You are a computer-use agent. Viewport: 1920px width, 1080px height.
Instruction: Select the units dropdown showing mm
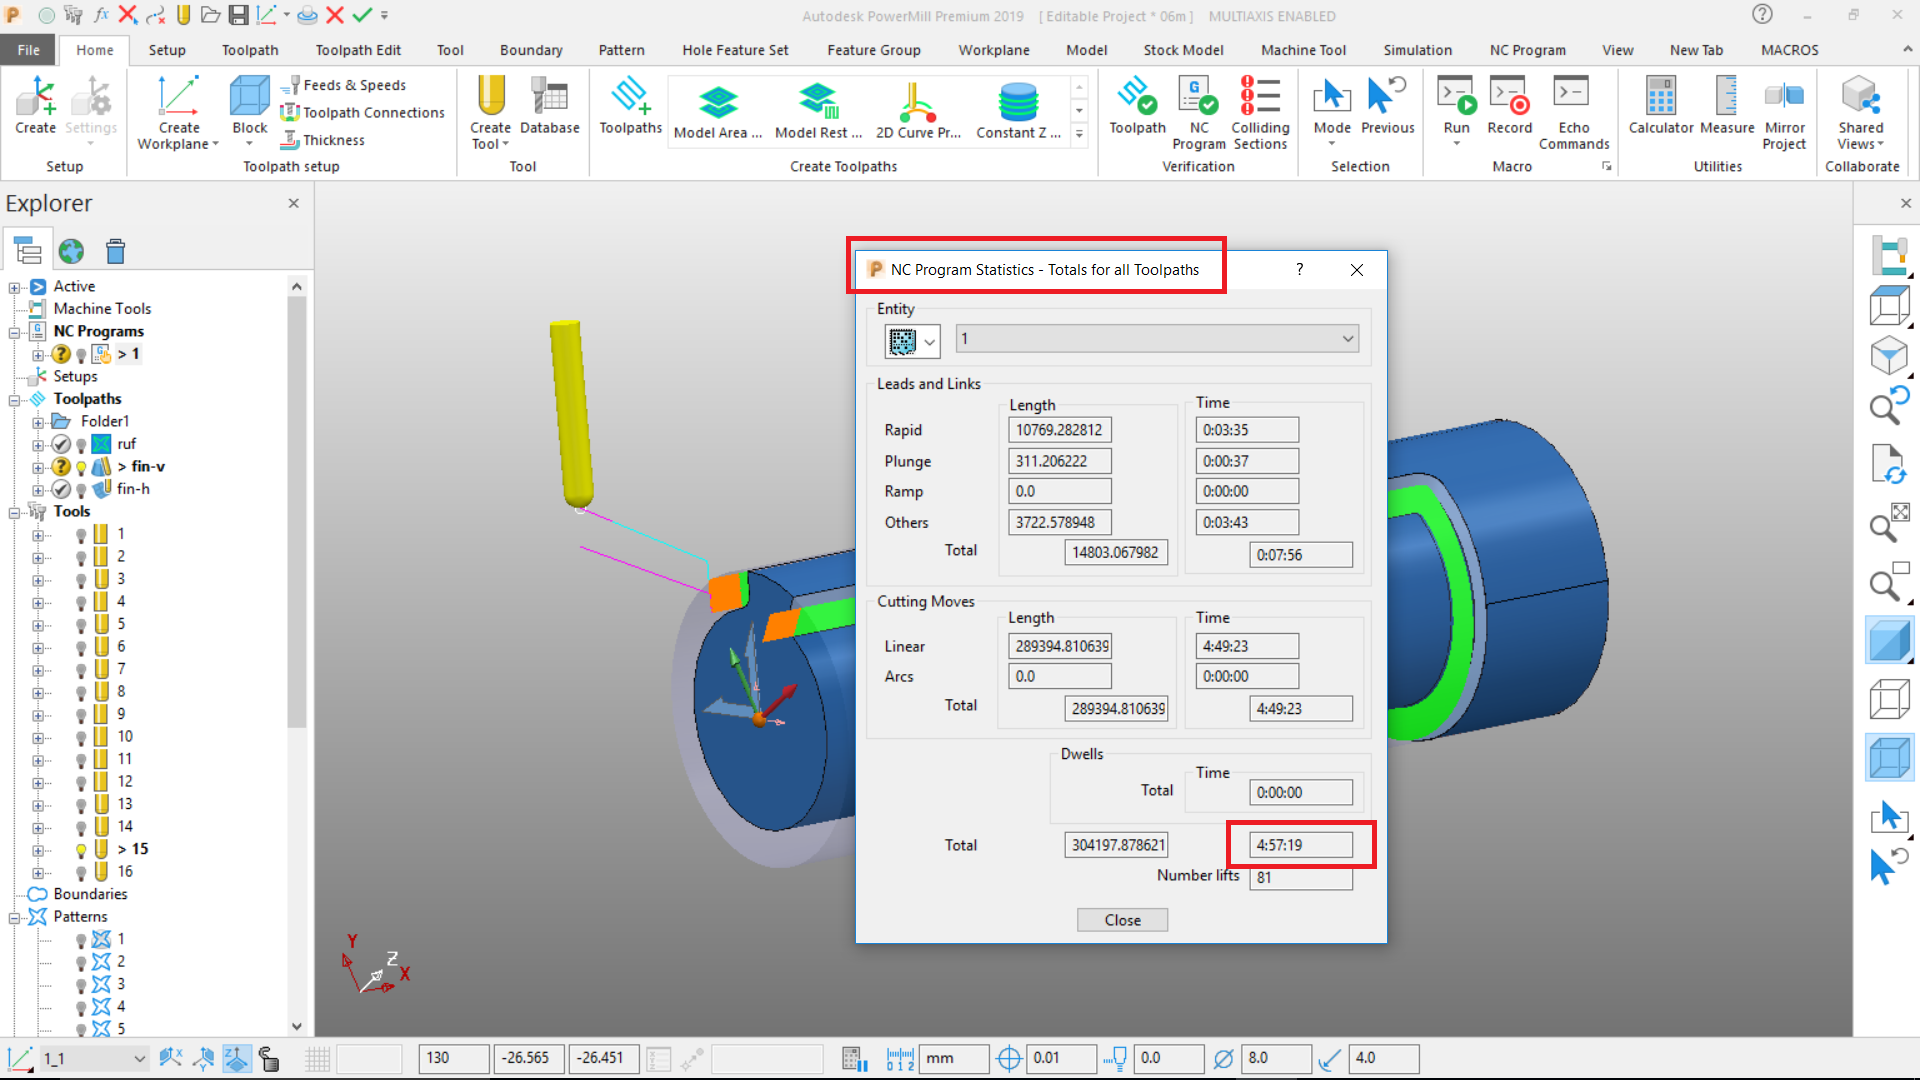click(x=953, y=1058)
